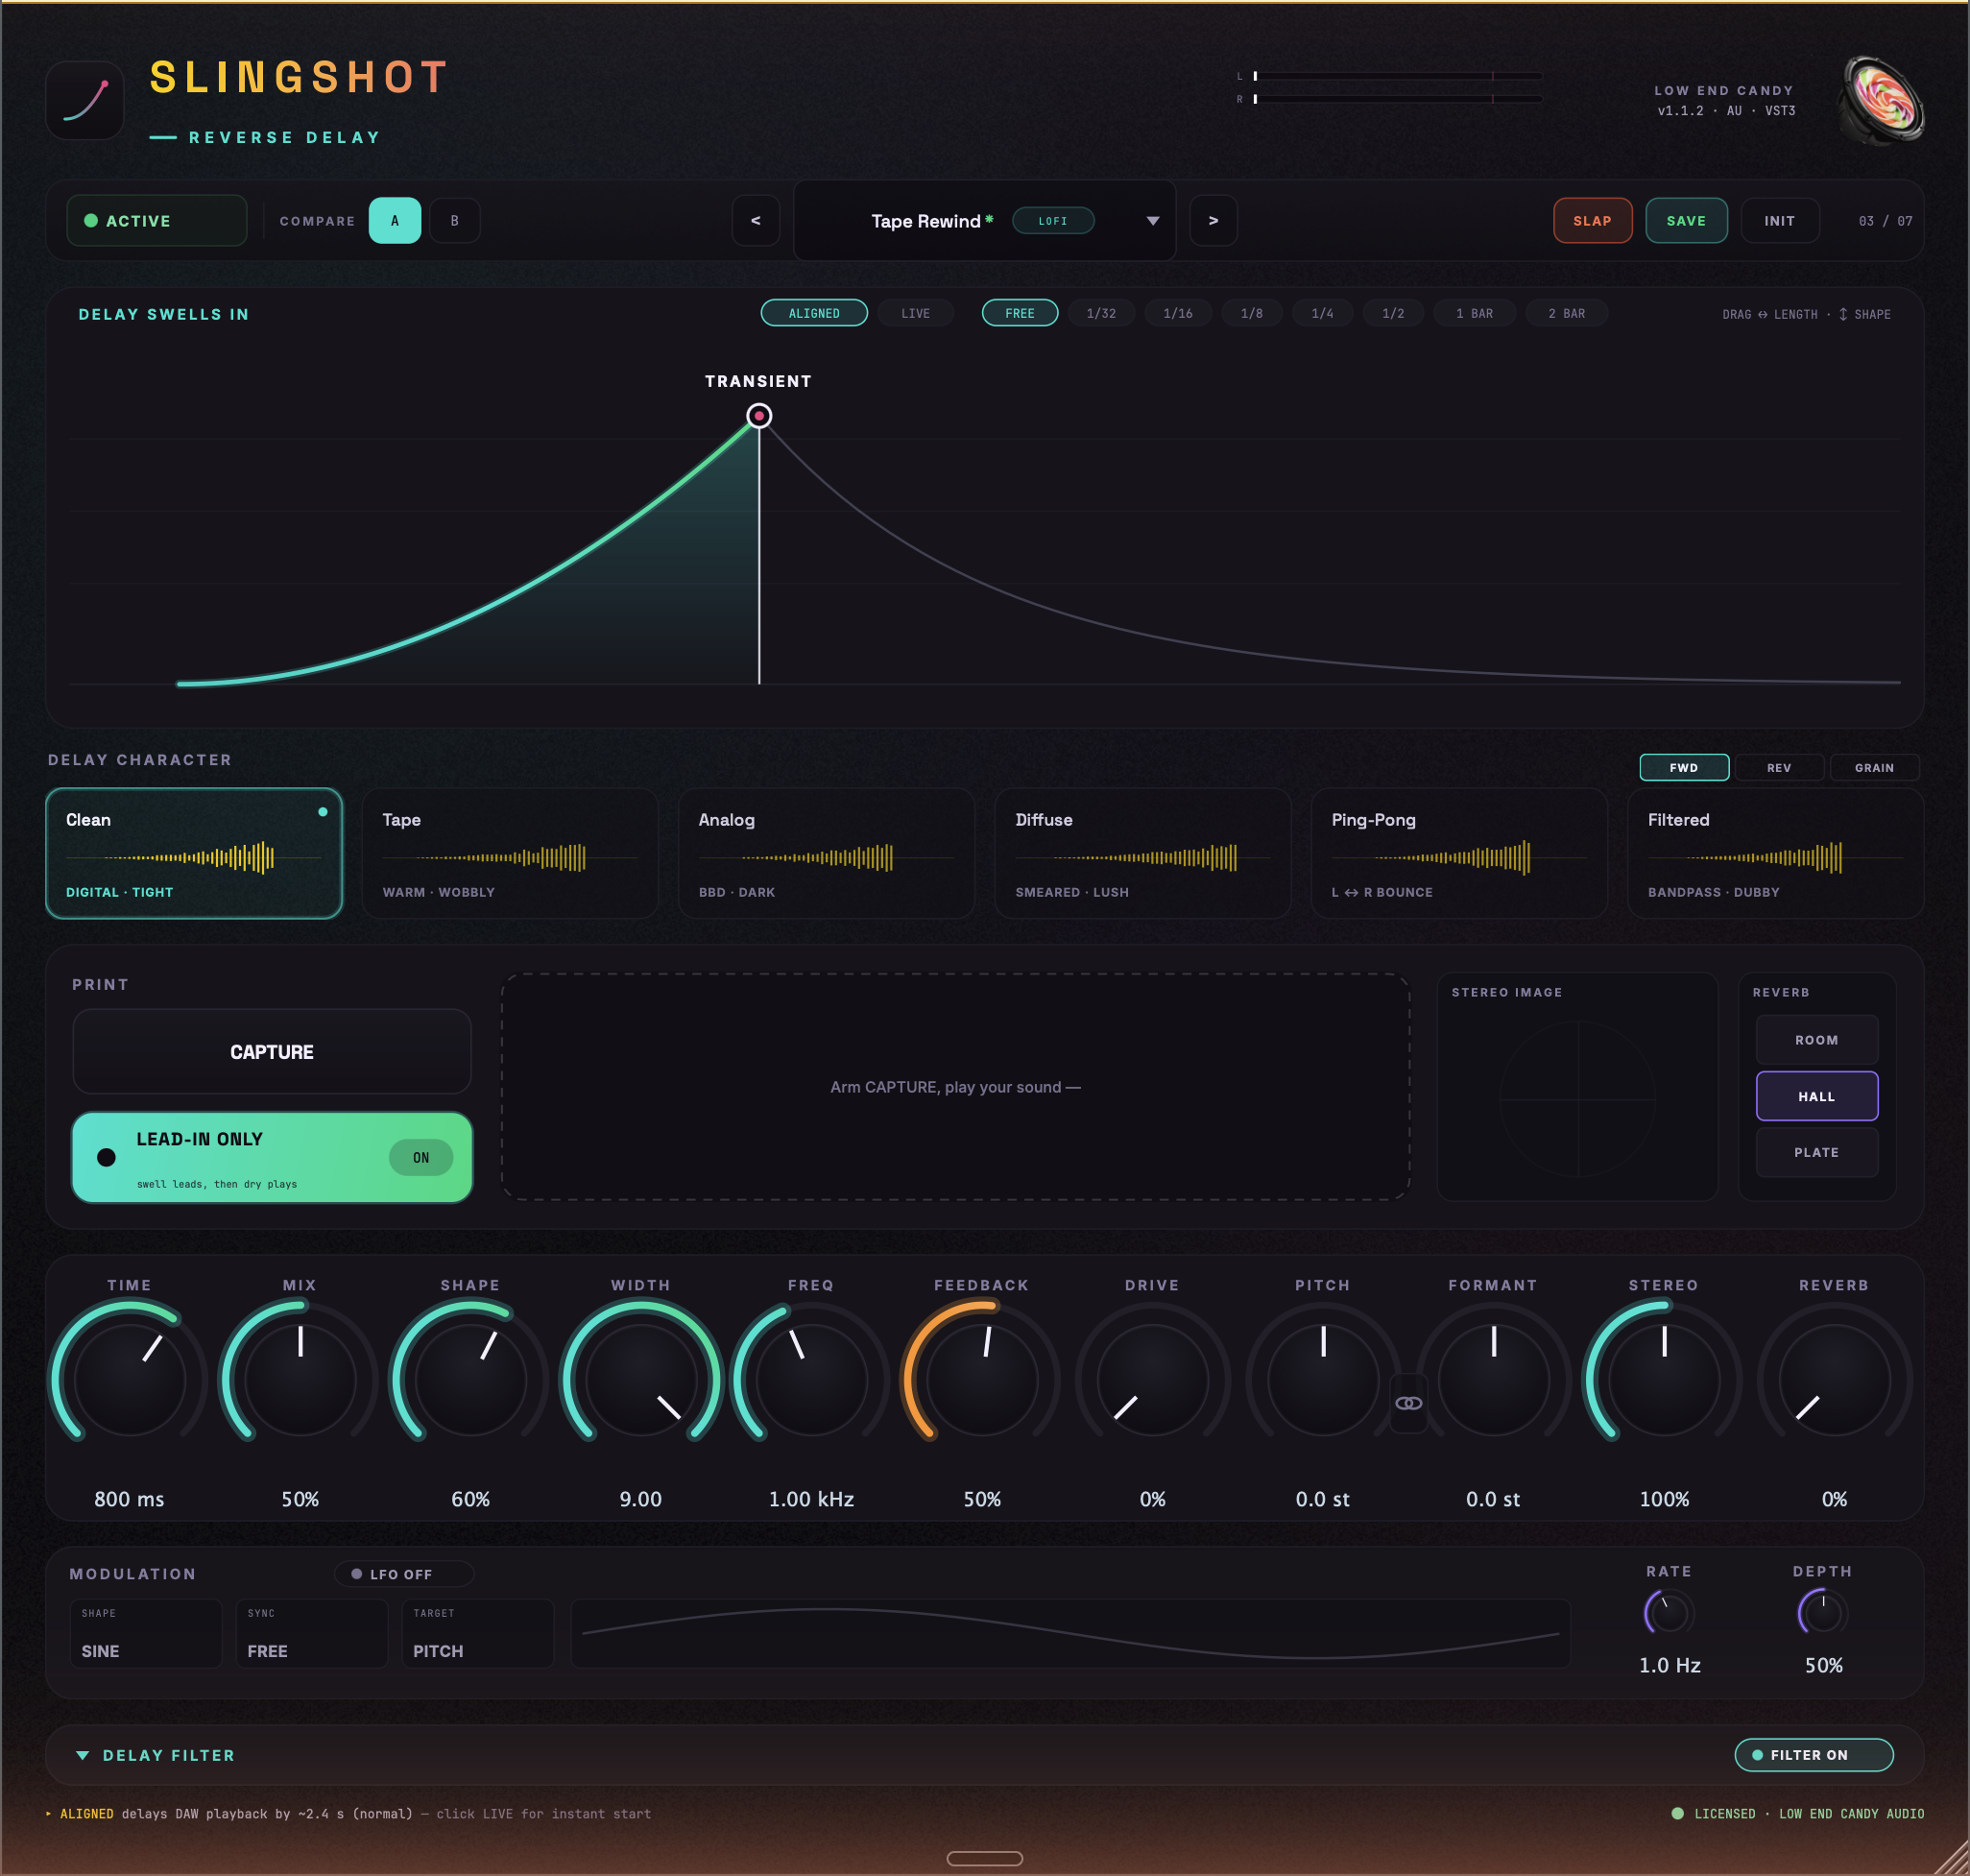Click the INIT button

click(x=1779, y=221)
